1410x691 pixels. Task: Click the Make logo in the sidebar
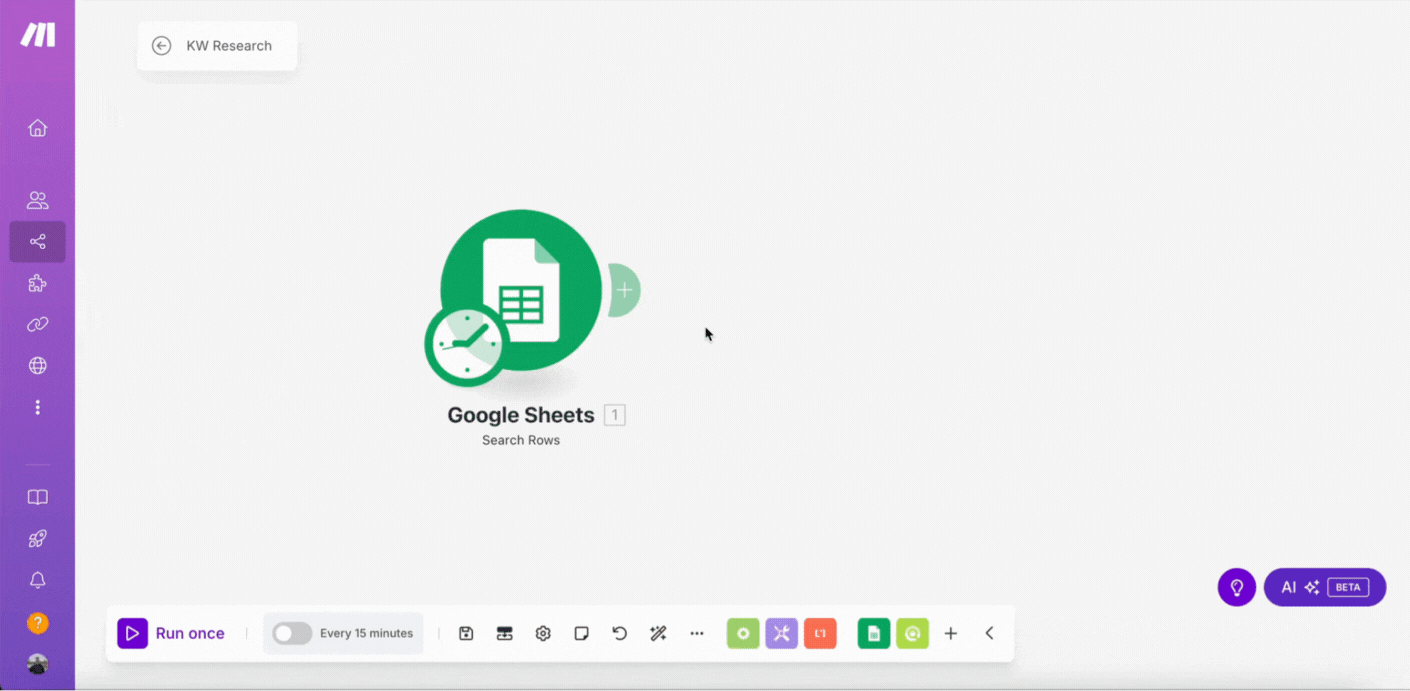coord(38,35)
